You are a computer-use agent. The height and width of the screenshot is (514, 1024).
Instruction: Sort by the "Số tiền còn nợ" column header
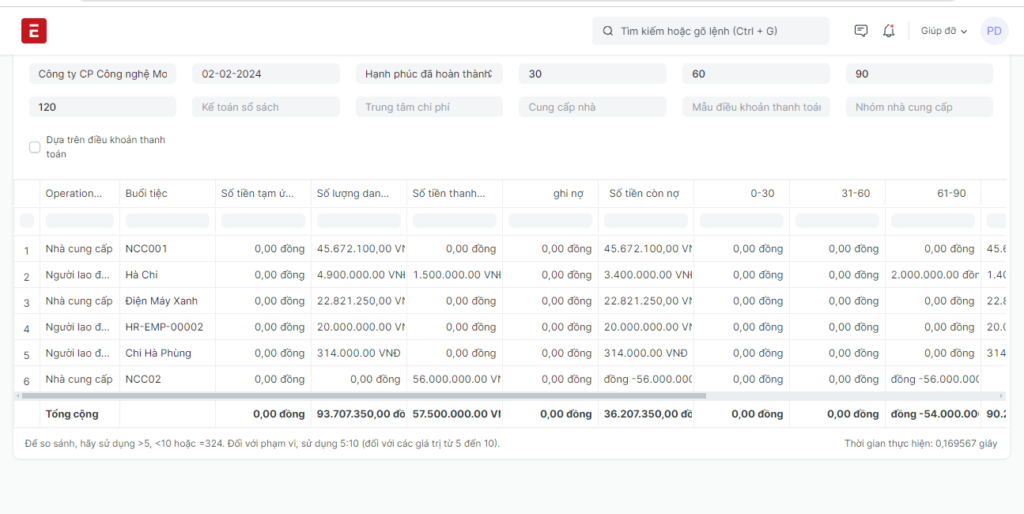(x=644, y=193)
